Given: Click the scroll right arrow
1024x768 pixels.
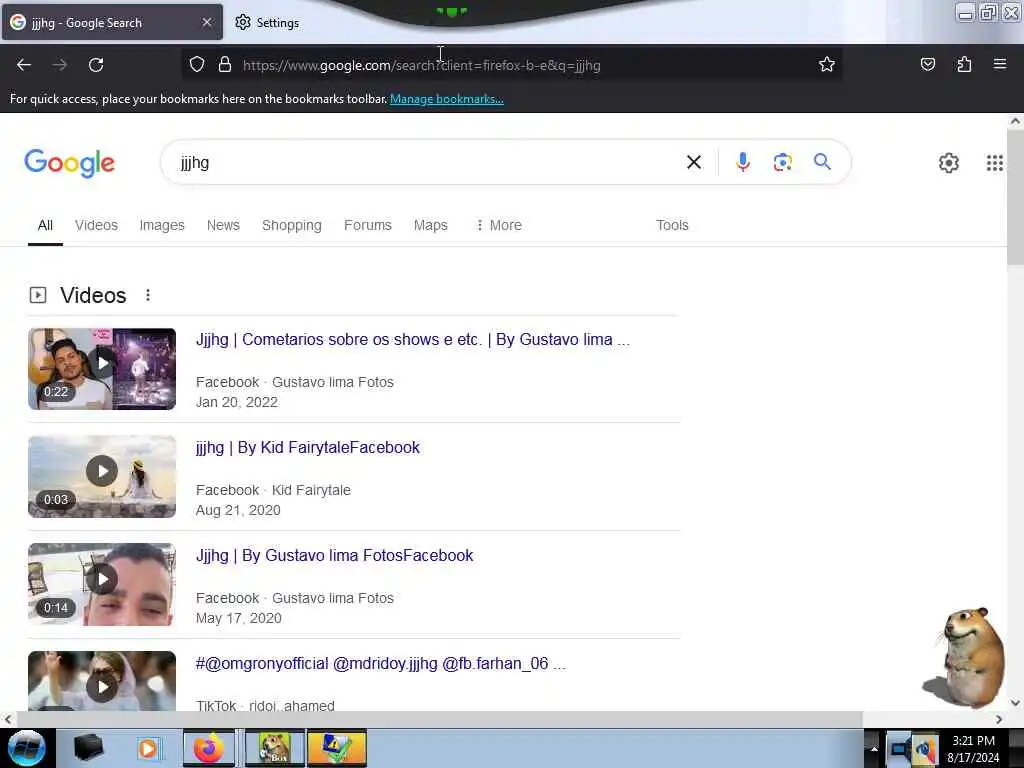Looking at the screenshot, I should pyautogui.click(x=999, y=719).
